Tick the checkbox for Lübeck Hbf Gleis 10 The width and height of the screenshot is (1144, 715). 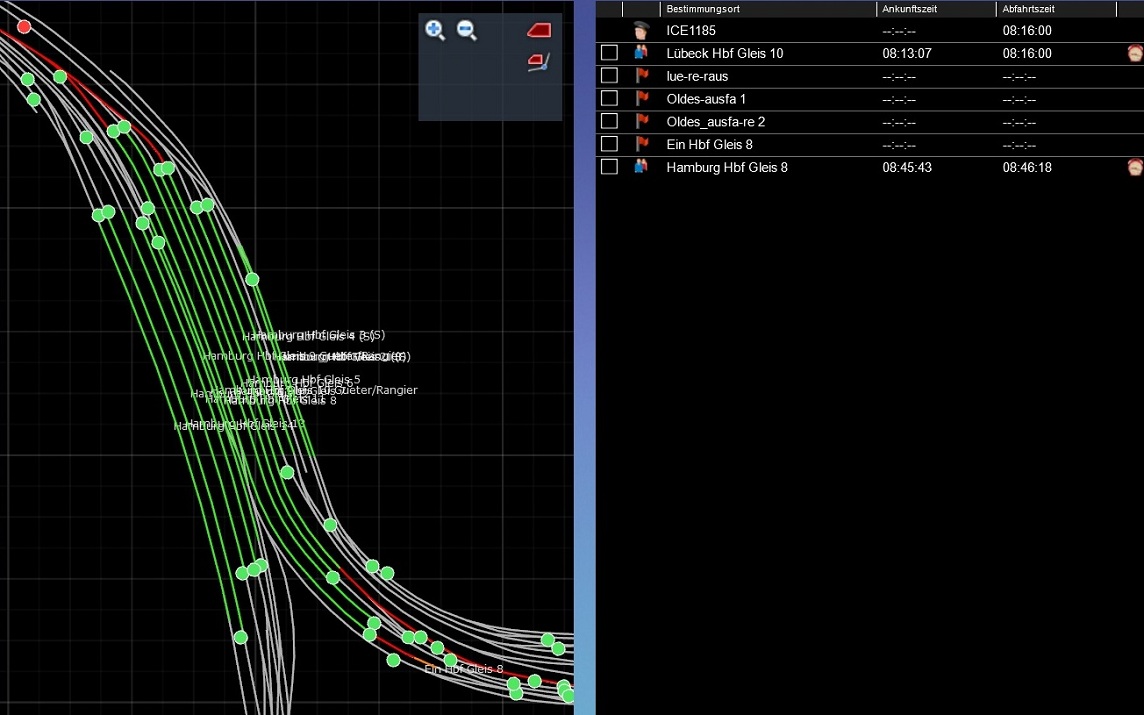(609, 53)
